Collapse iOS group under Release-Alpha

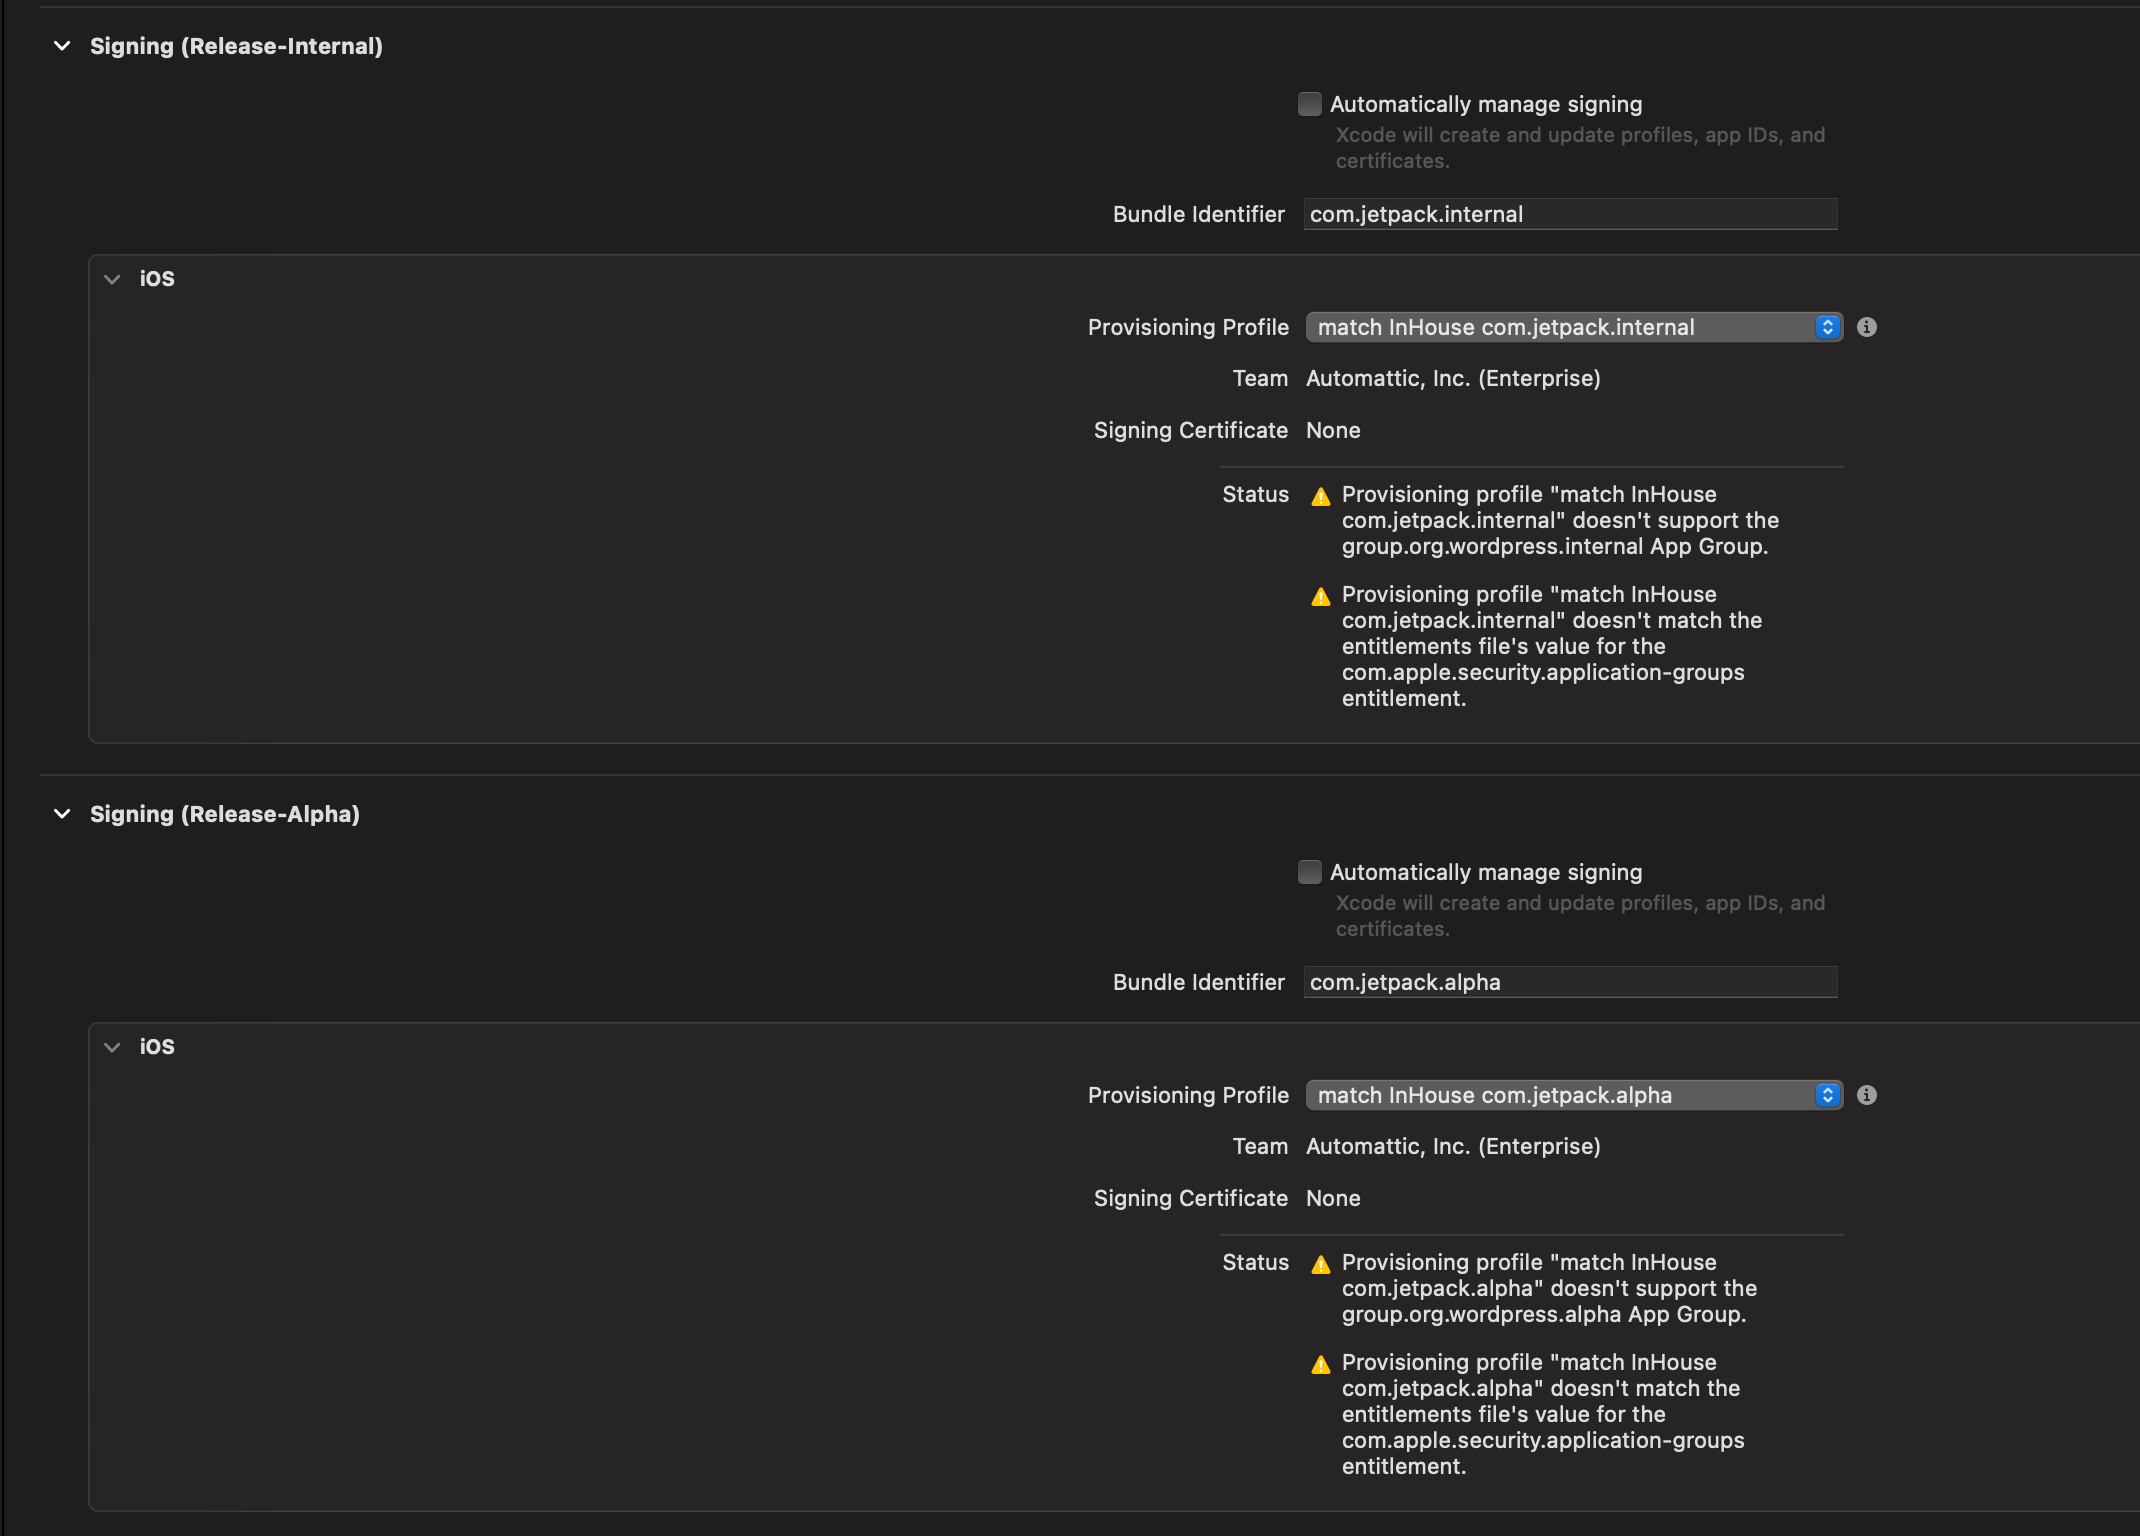coord(112,1047)
